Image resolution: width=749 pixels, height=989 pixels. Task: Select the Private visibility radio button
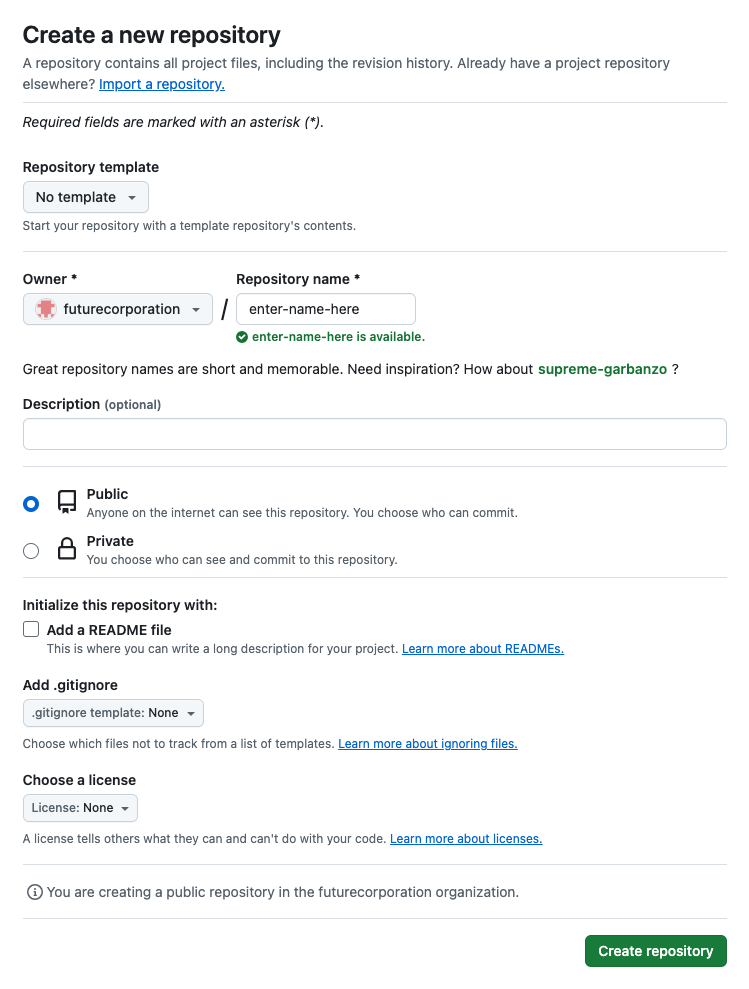[x=31, y=550]
